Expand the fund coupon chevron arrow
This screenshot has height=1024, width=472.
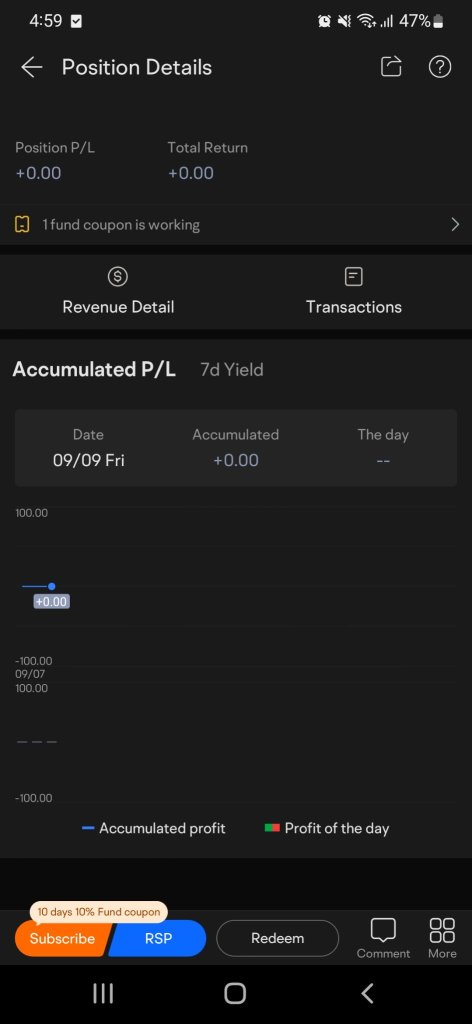coord(455,225)
